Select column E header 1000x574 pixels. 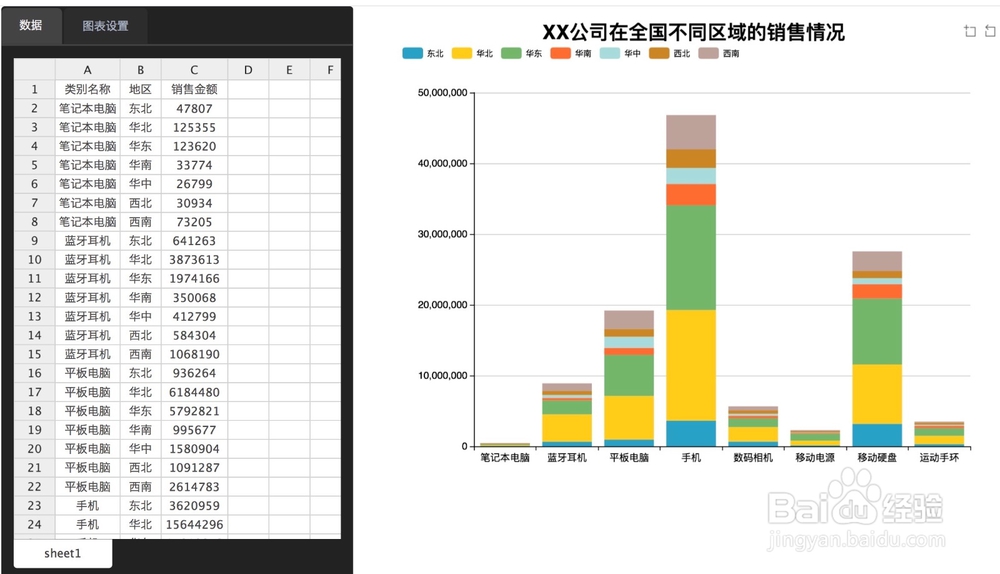point(289,70)
